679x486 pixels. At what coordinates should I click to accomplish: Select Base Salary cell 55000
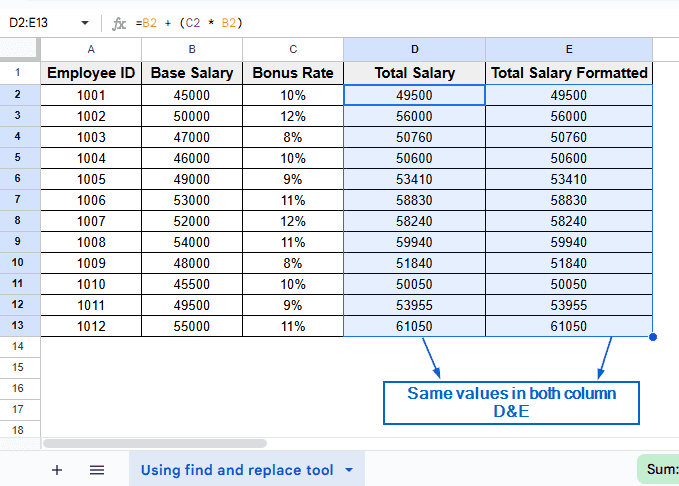[x=192, y=326]
